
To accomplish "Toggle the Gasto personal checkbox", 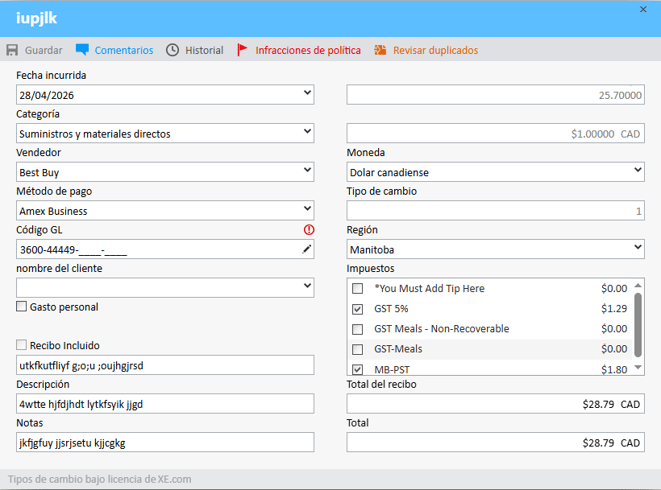I will pos(22,307).
